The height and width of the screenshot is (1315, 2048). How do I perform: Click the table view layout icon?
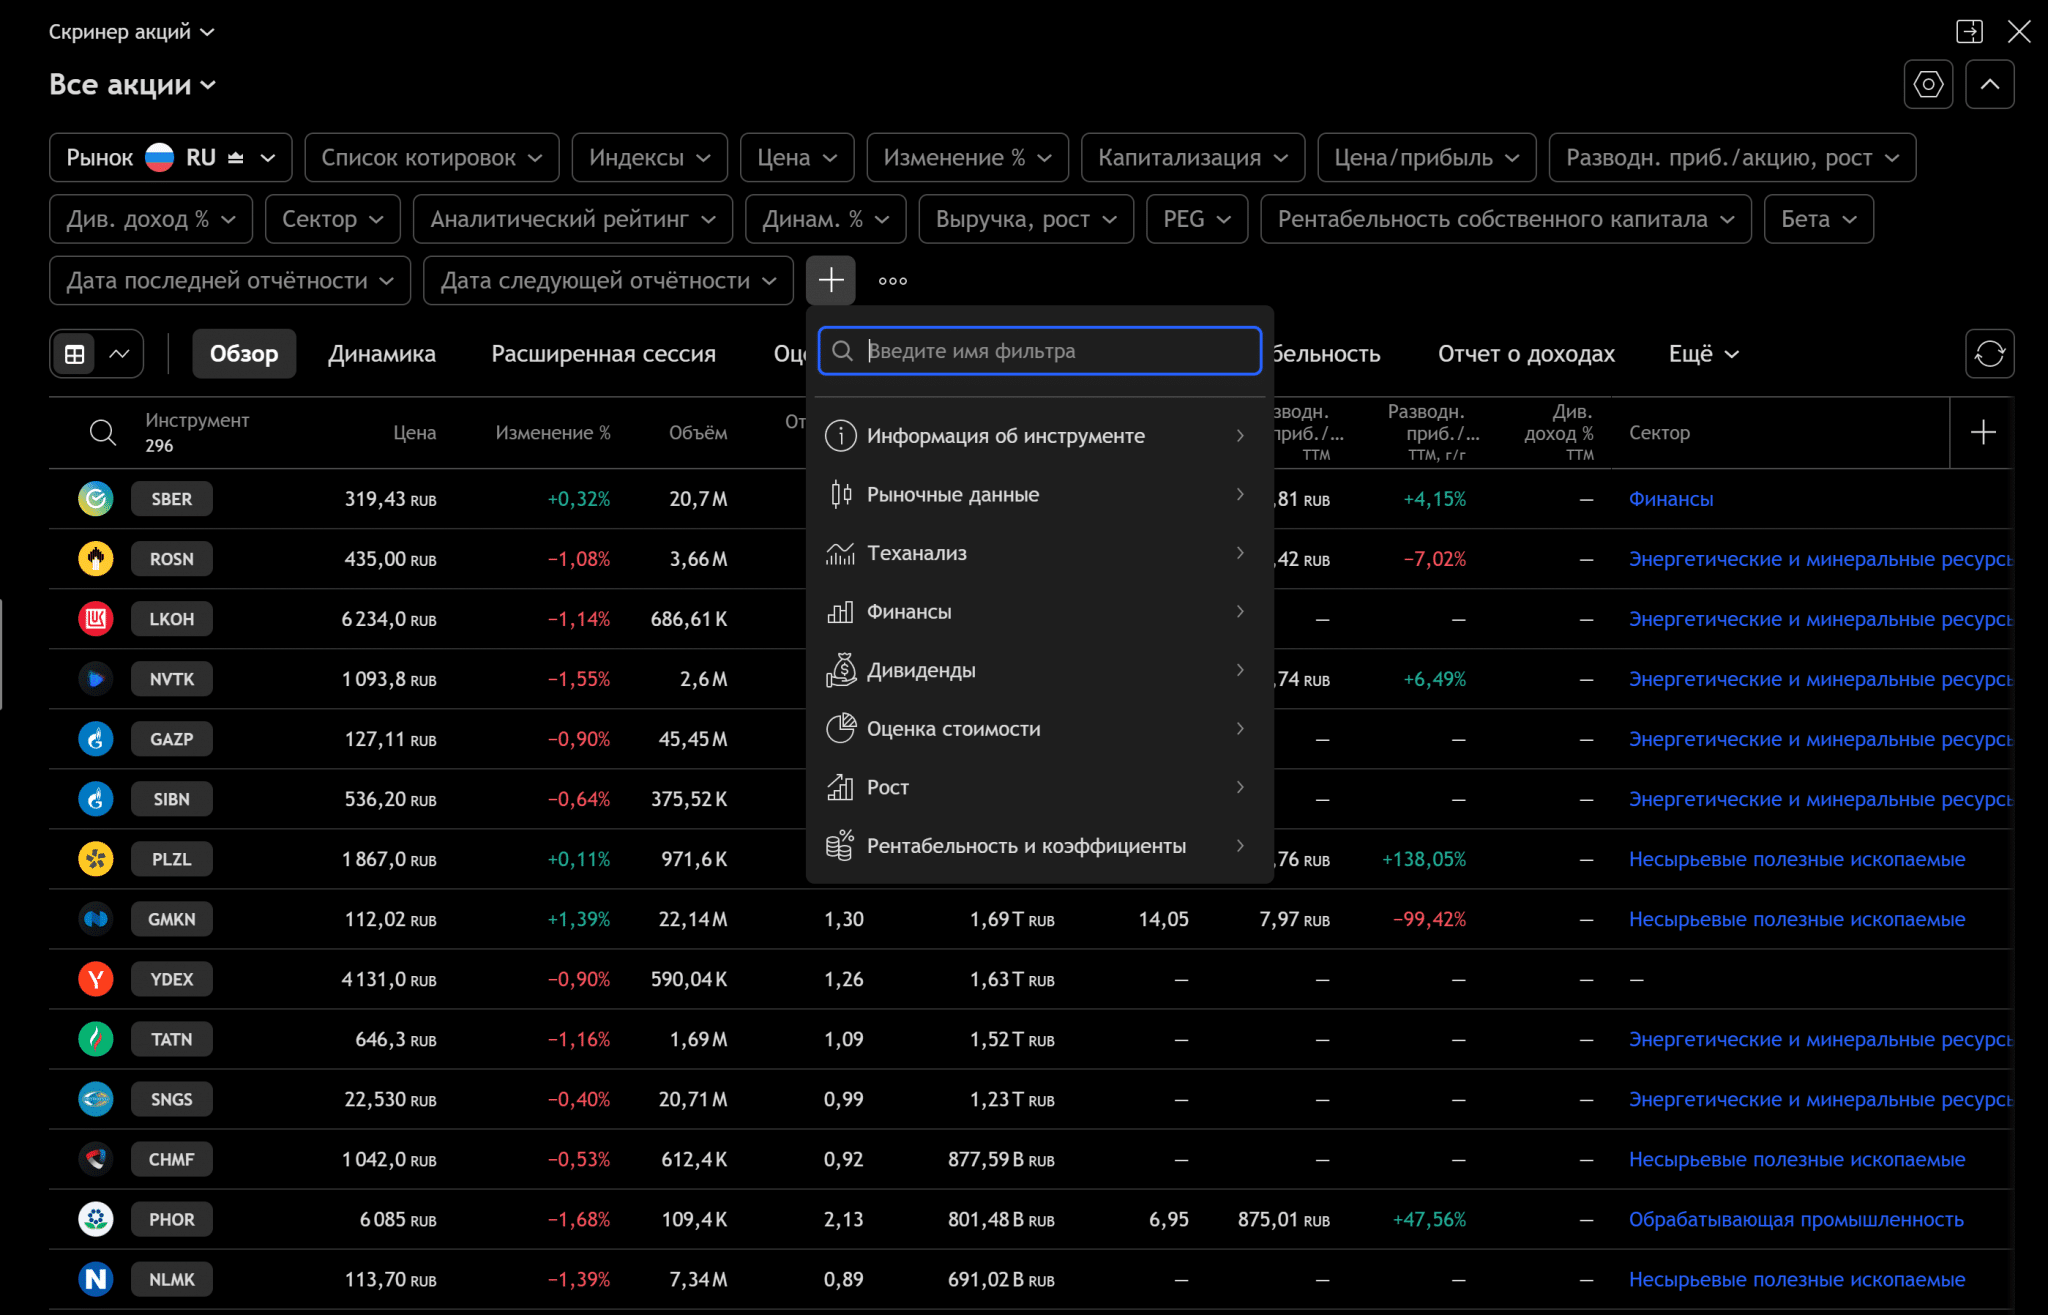pos(75,354)
